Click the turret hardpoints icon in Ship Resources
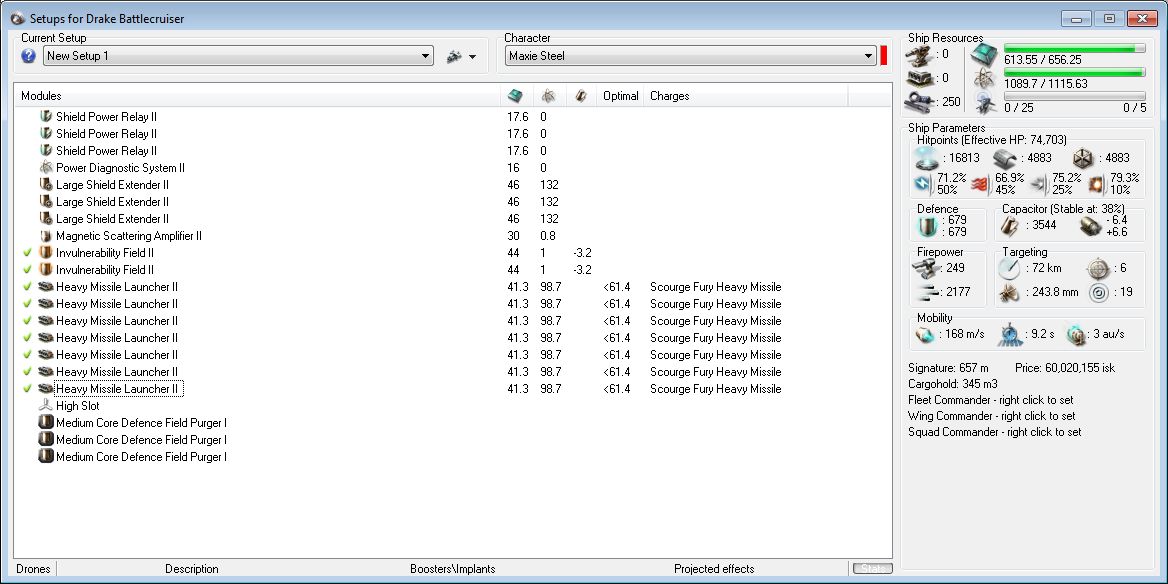The image size is (1168, 584). 917,54
